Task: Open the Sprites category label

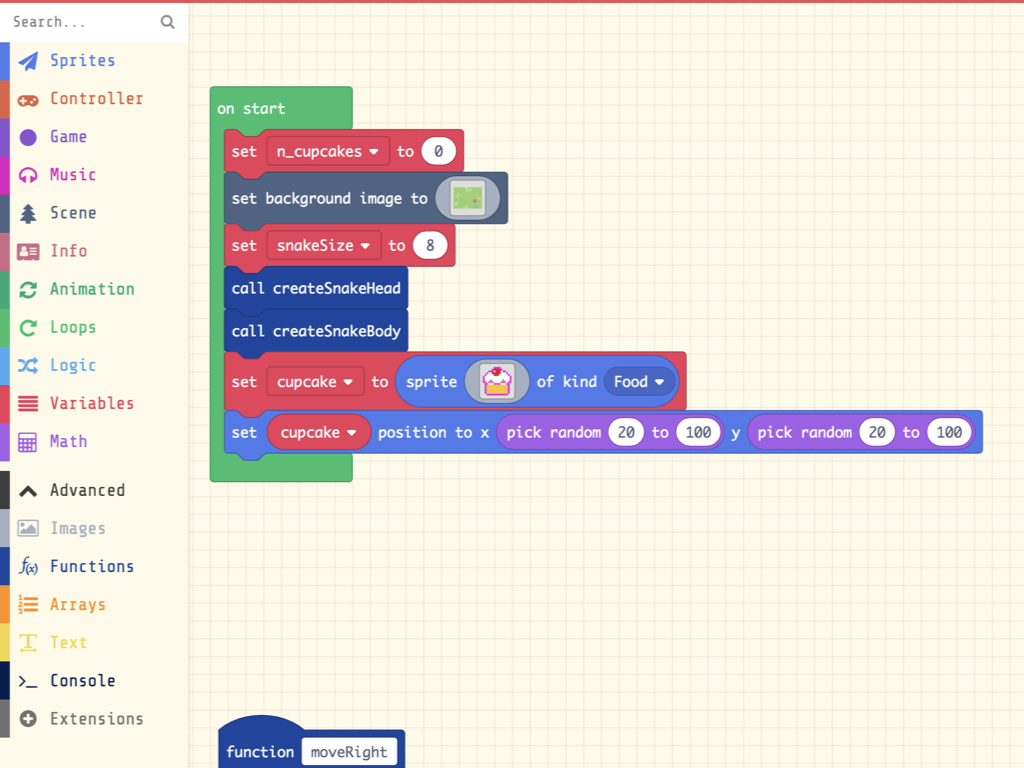Action: tap(83, 61)
